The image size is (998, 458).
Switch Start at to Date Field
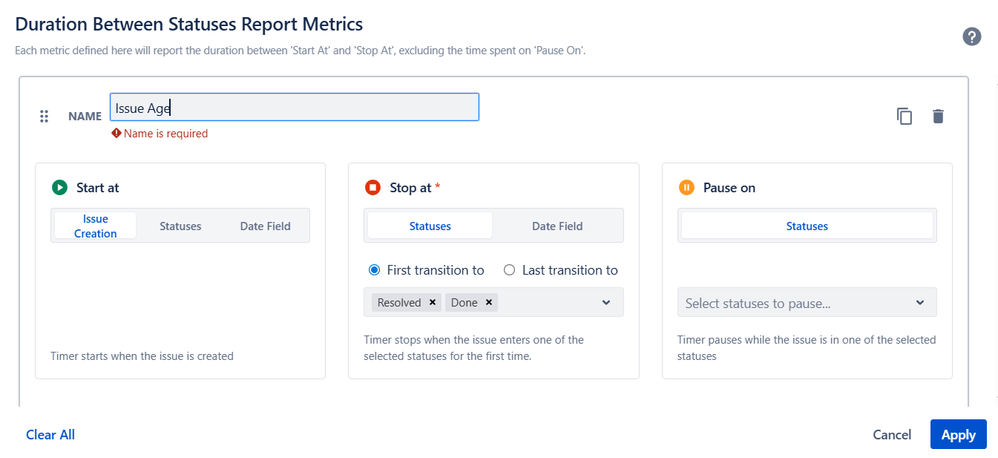[265, 226]
